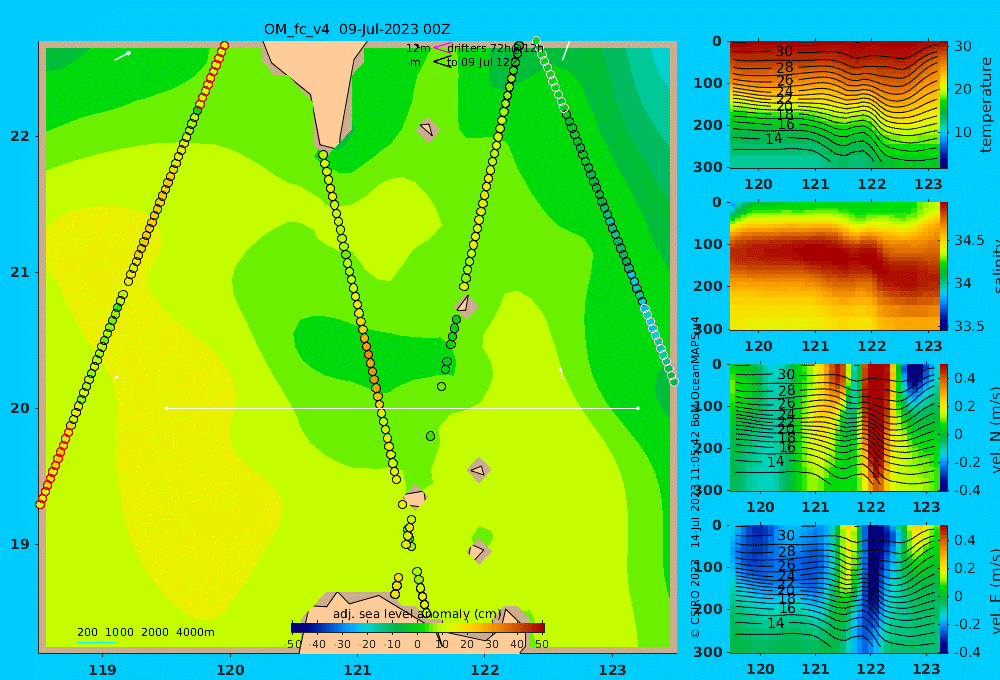This screenshot has height=680, width=1000.
Task: Select the diamond island marker near latitude 20.8
Action: tap(466, 305)
